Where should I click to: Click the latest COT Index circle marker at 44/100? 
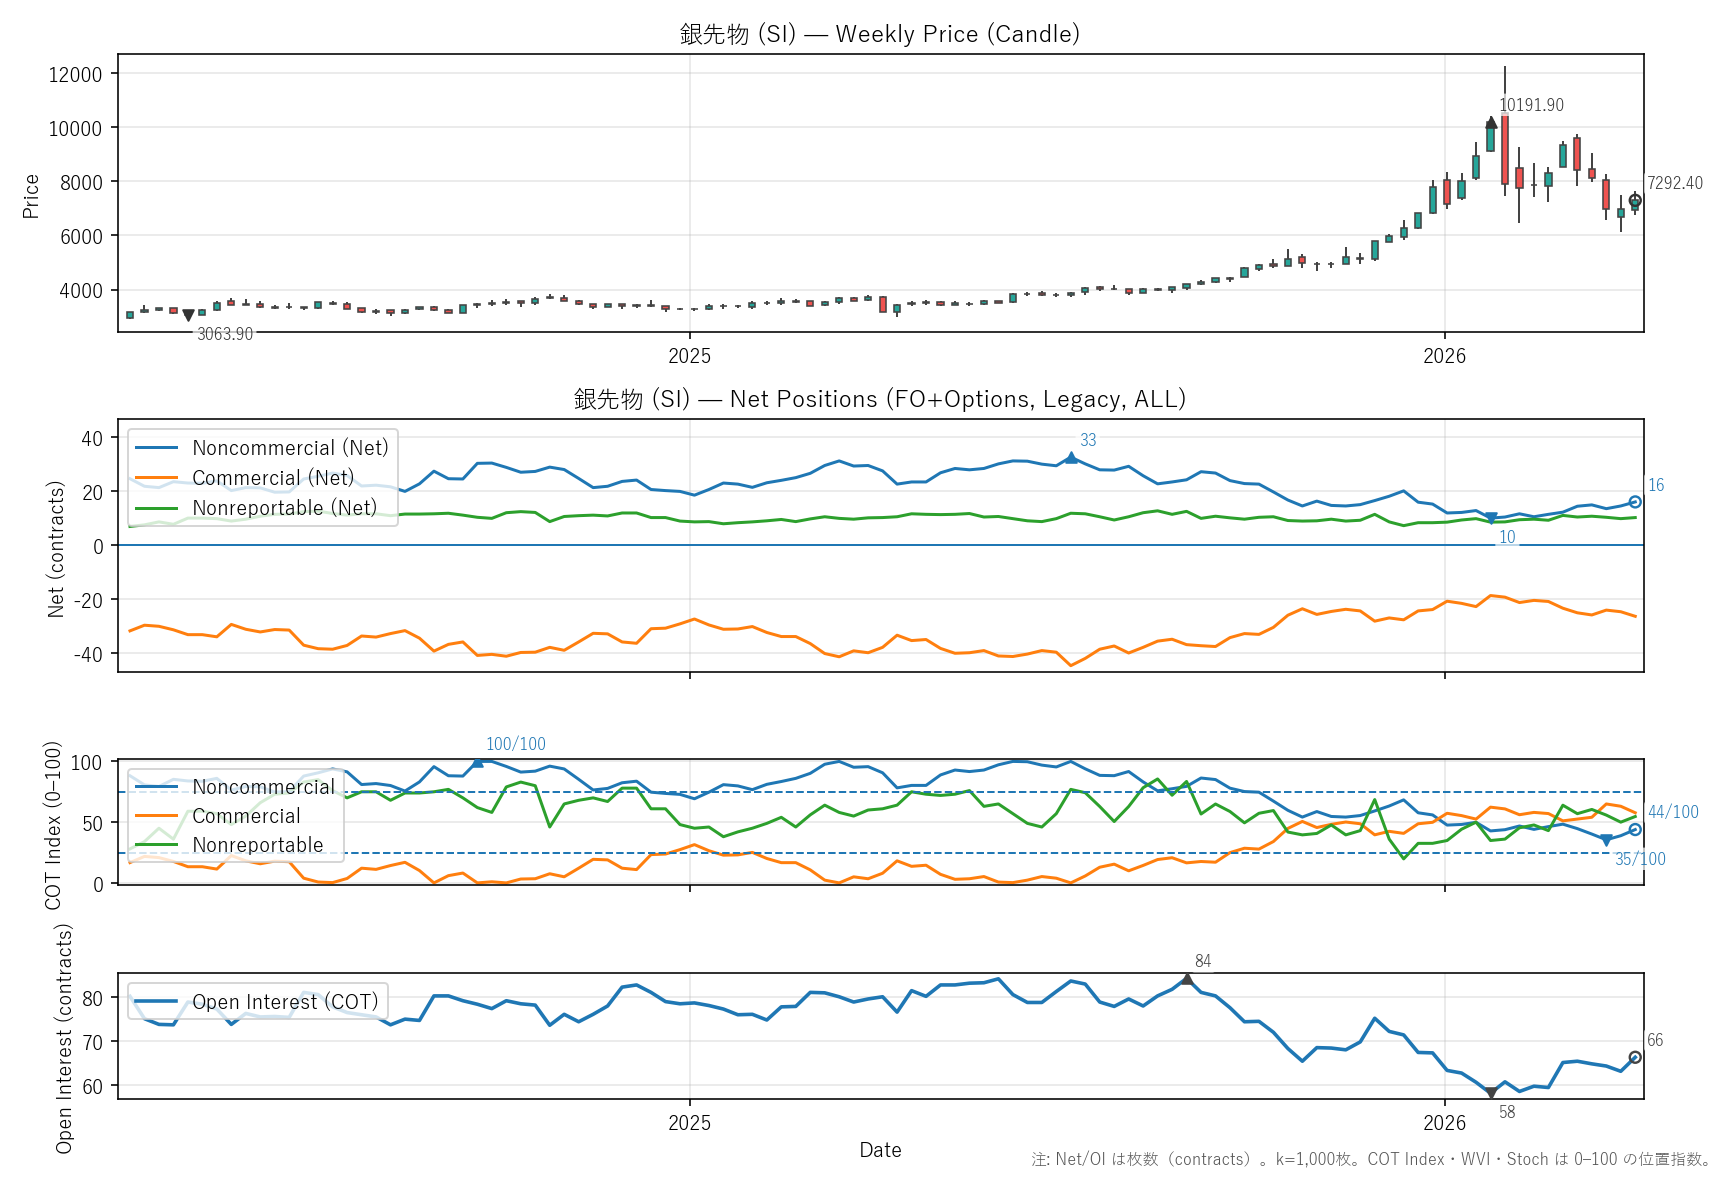[x=1635, y=830]
